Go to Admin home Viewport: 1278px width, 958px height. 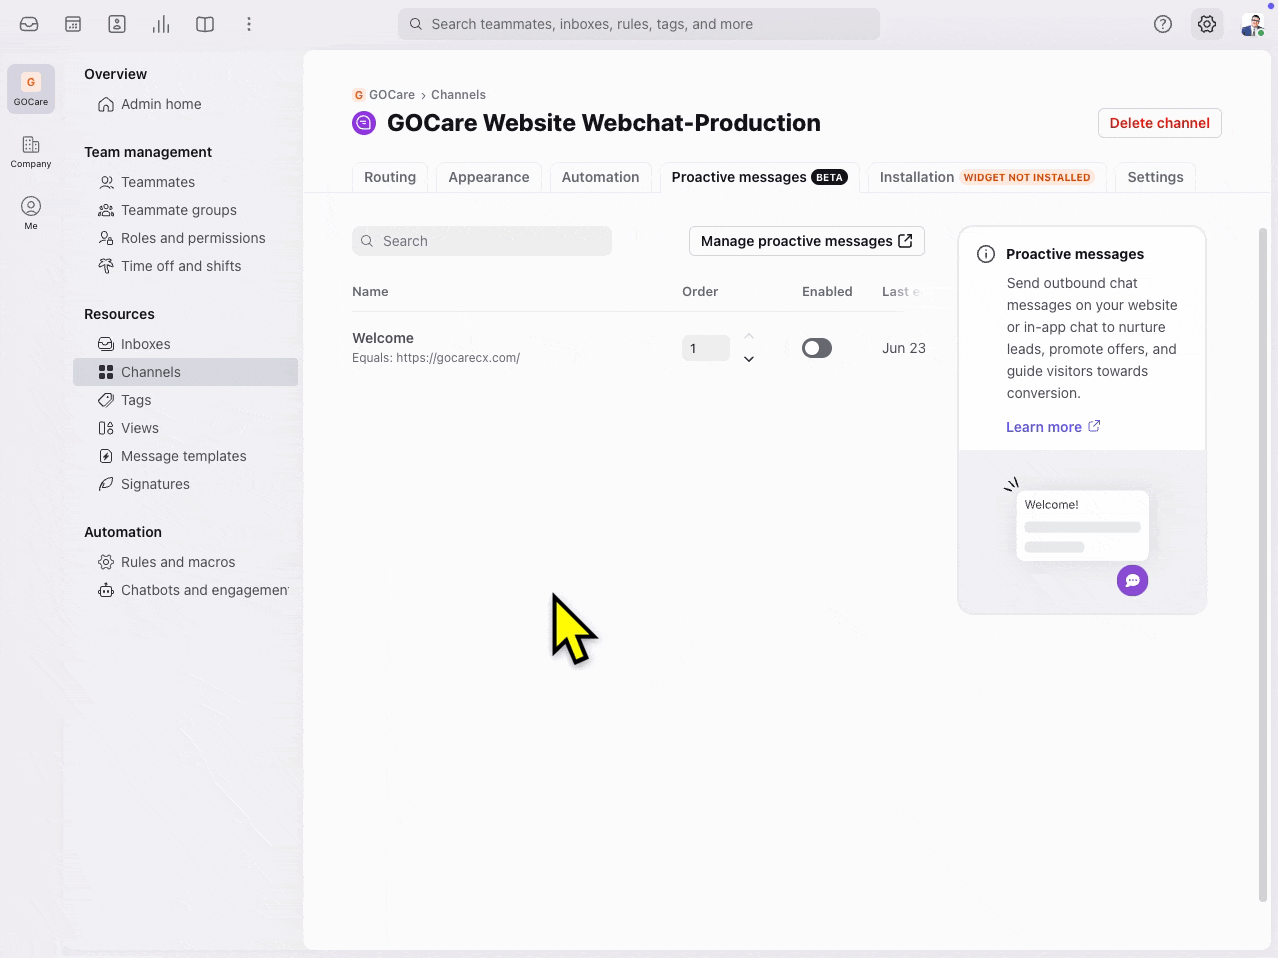tap(161, 104)
